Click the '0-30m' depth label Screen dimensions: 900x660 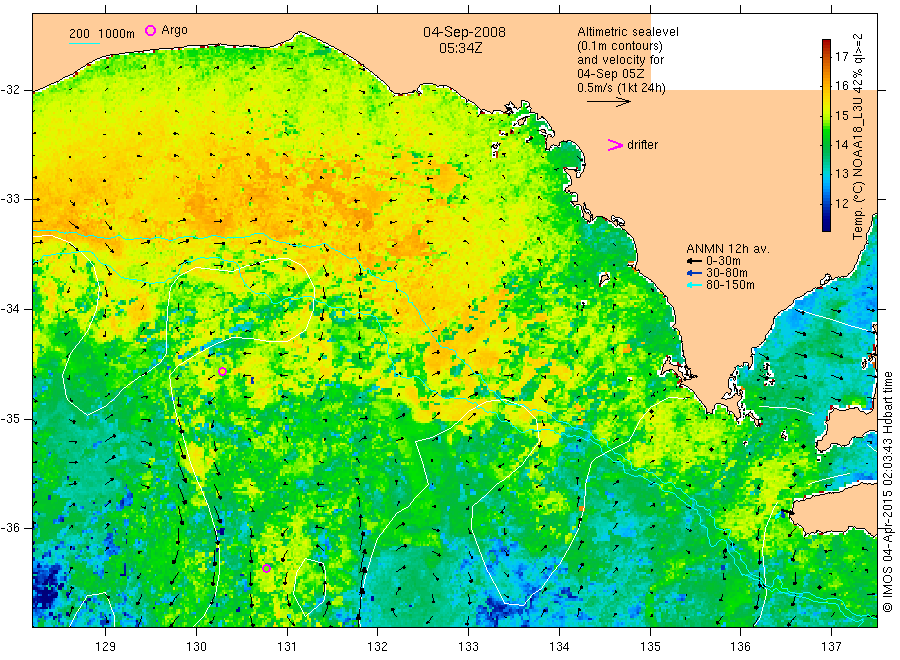point(723,261)
